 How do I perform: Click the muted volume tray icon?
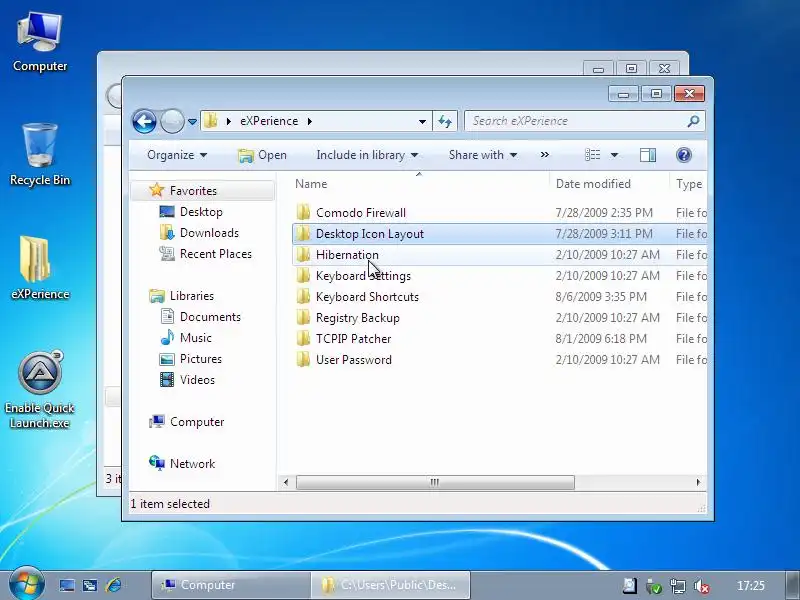point(702,586)
